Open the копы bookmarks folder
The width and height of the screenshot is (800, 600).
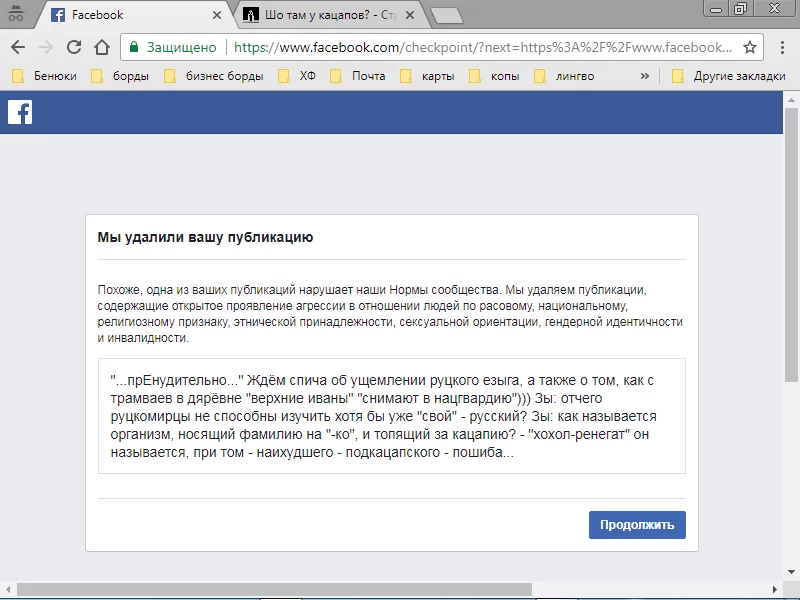(494, 76)
